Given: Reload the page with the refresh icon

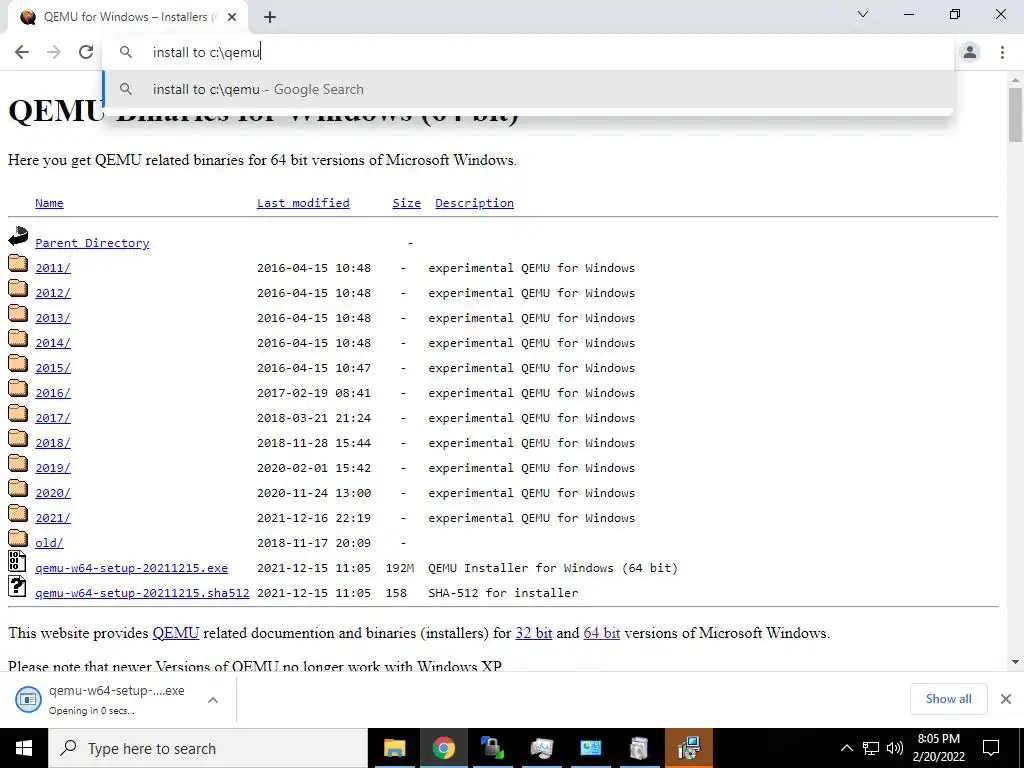Looking at the screenshot, I should (86, 52).
